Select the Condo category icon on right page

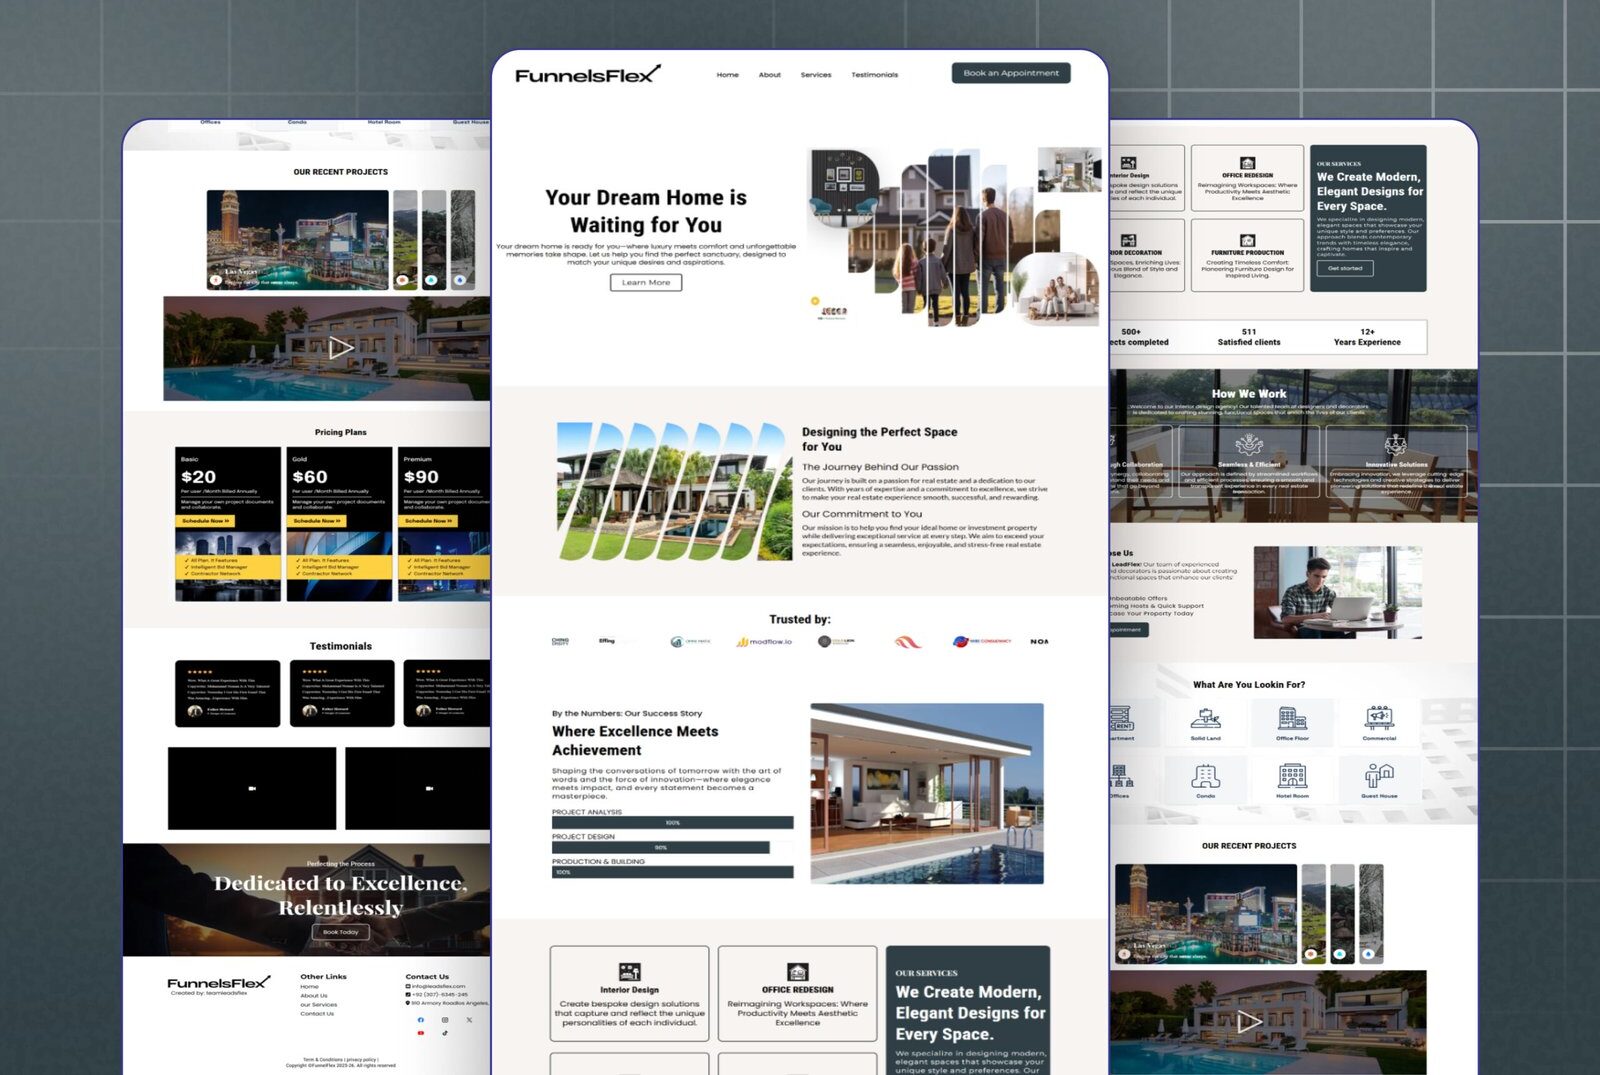click(x=1206, y=776)
